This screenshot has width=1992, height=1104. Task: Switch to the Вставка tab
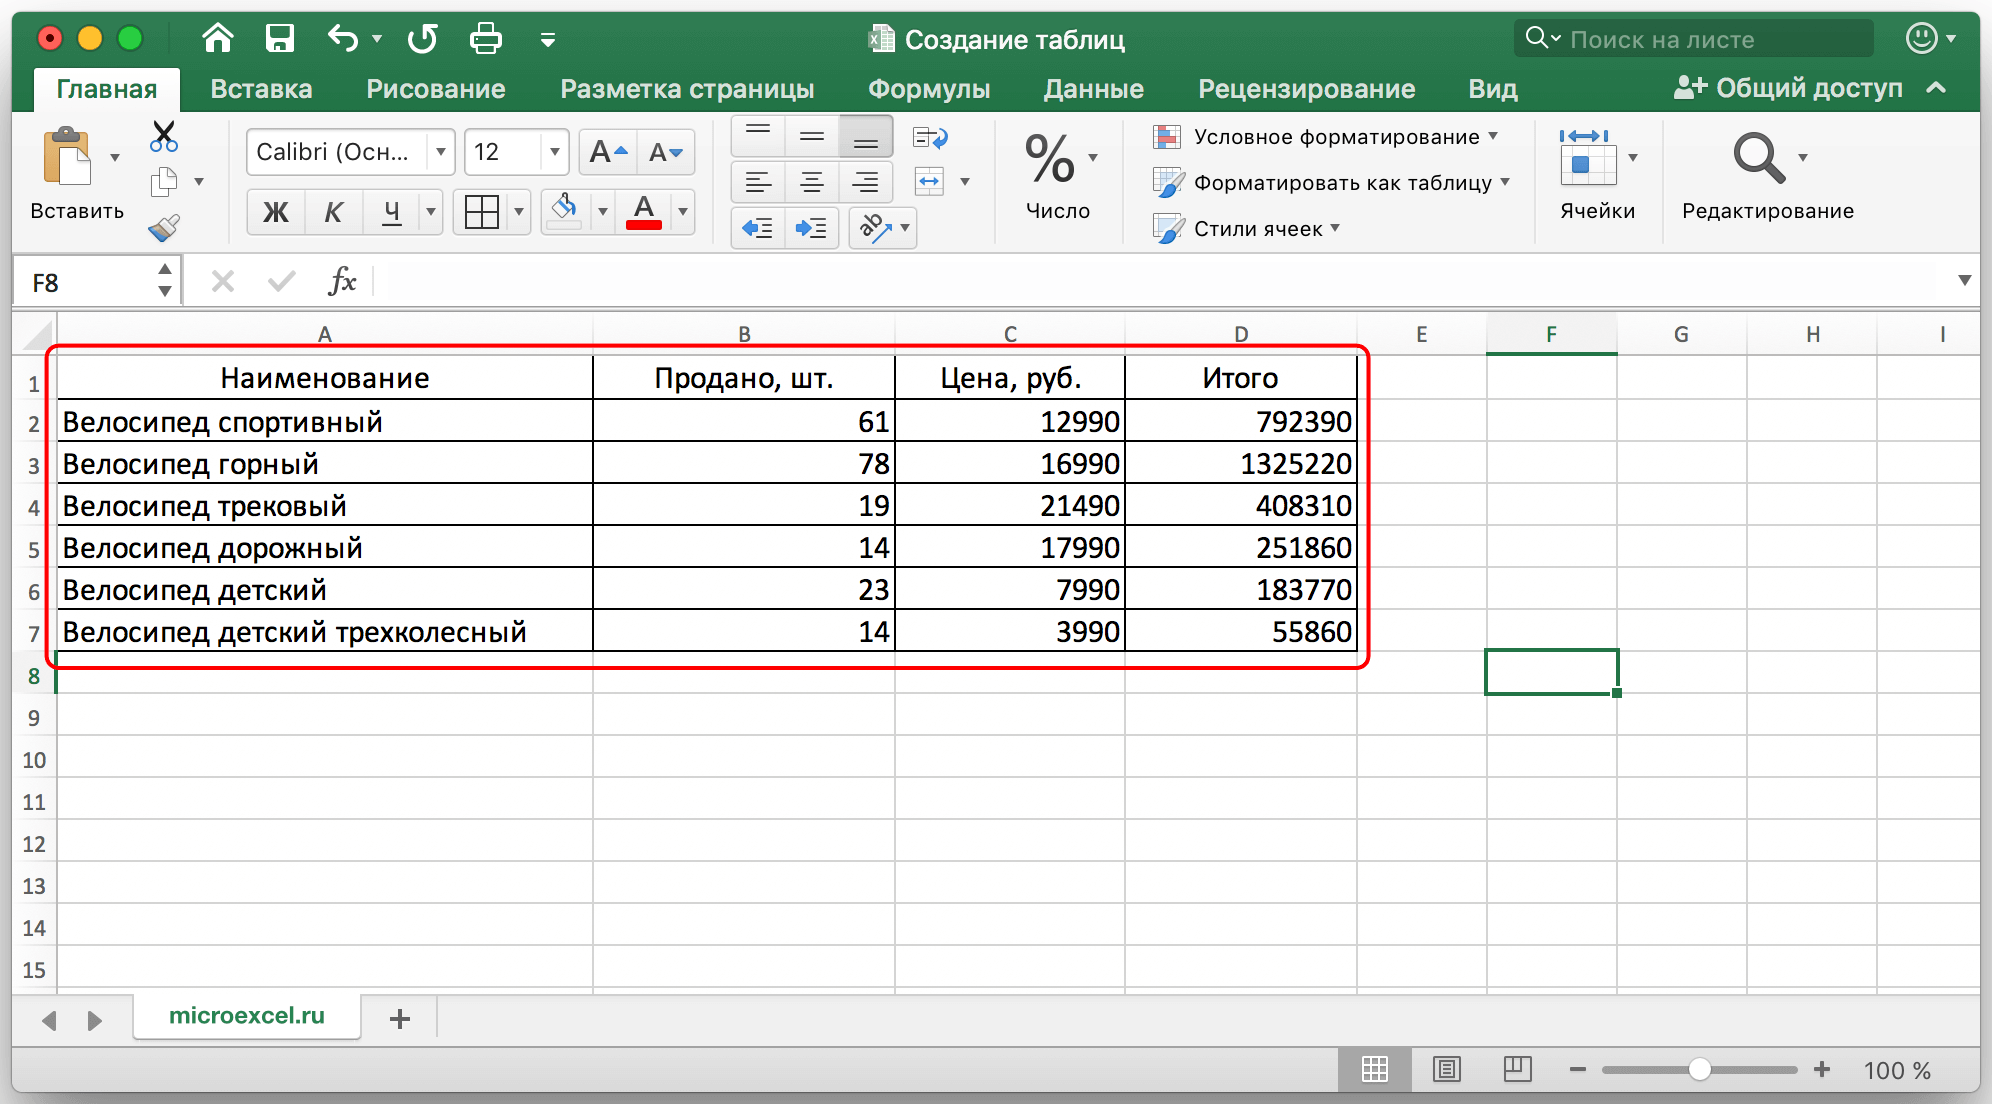[x=261, y=89]
